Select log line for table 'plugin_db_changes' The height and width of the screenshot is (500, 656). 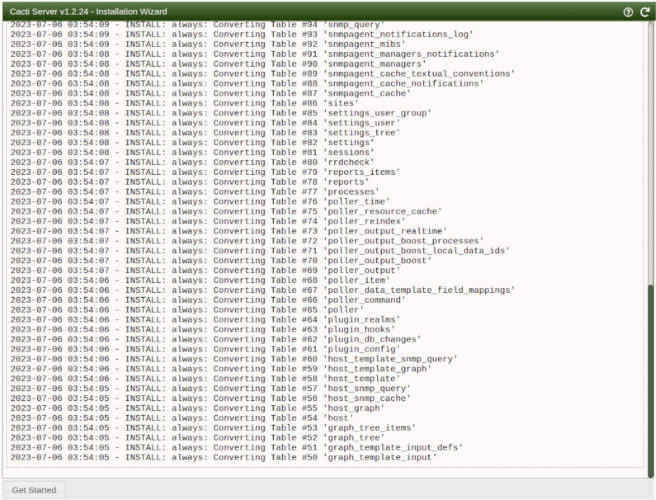tap(216, 339)
